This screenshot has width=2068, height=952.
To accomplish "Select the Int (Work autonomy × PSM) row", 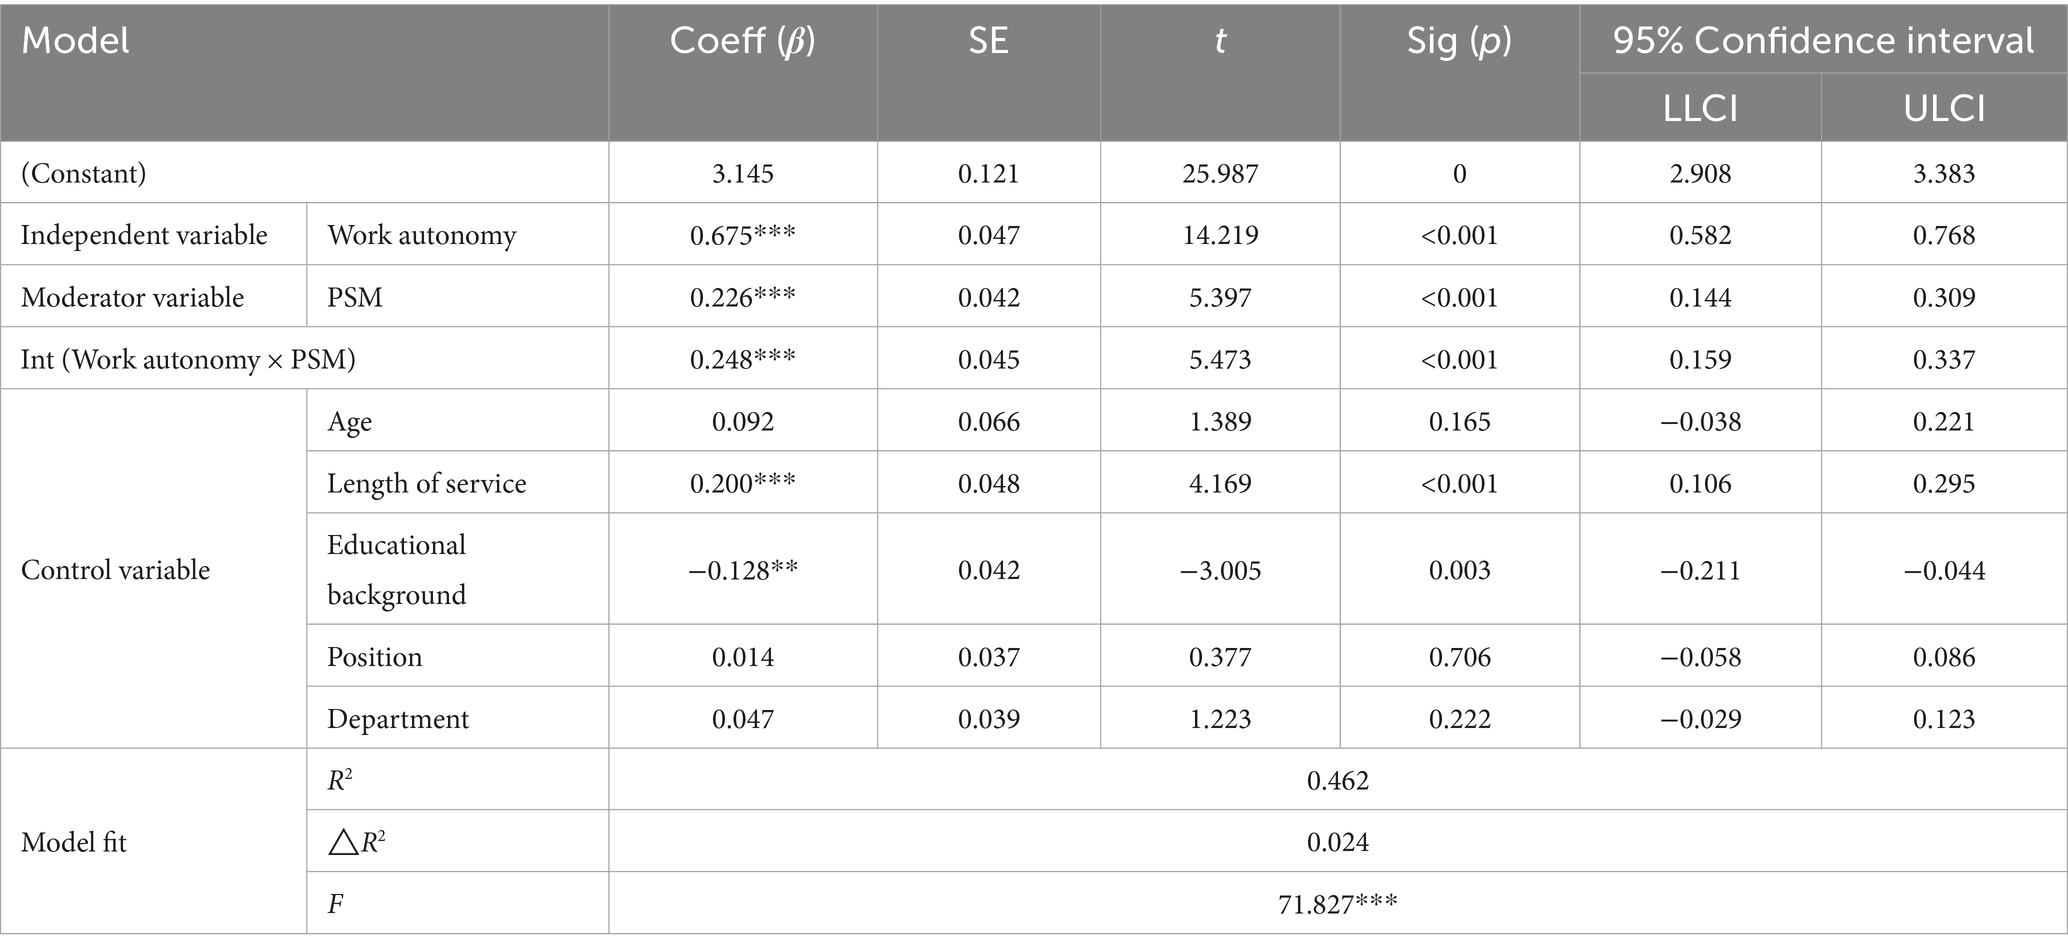I will point(188,359).
